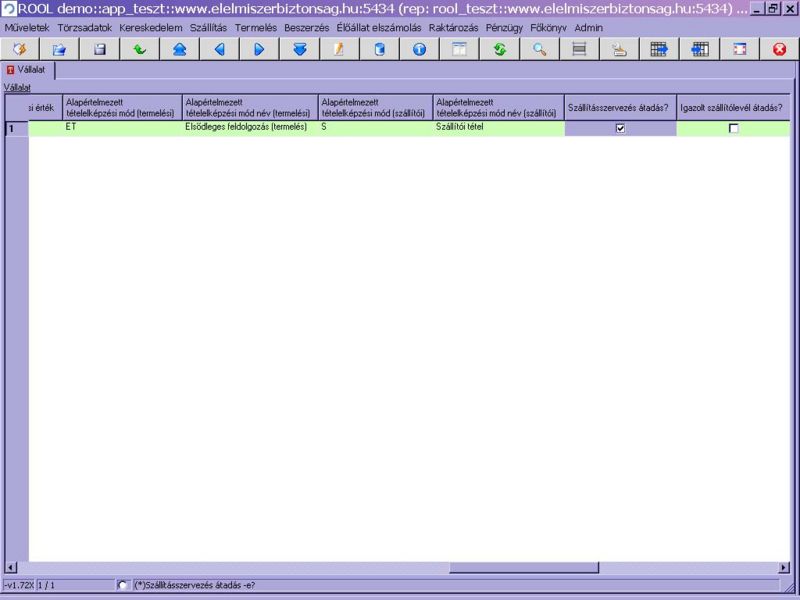
Task: Click the floppy disk save icon
Action: 99,49
